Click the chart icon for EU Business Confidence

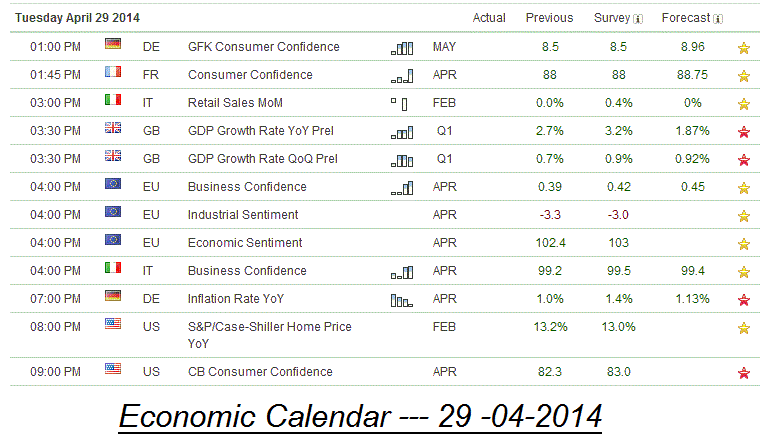click(401, 187)
